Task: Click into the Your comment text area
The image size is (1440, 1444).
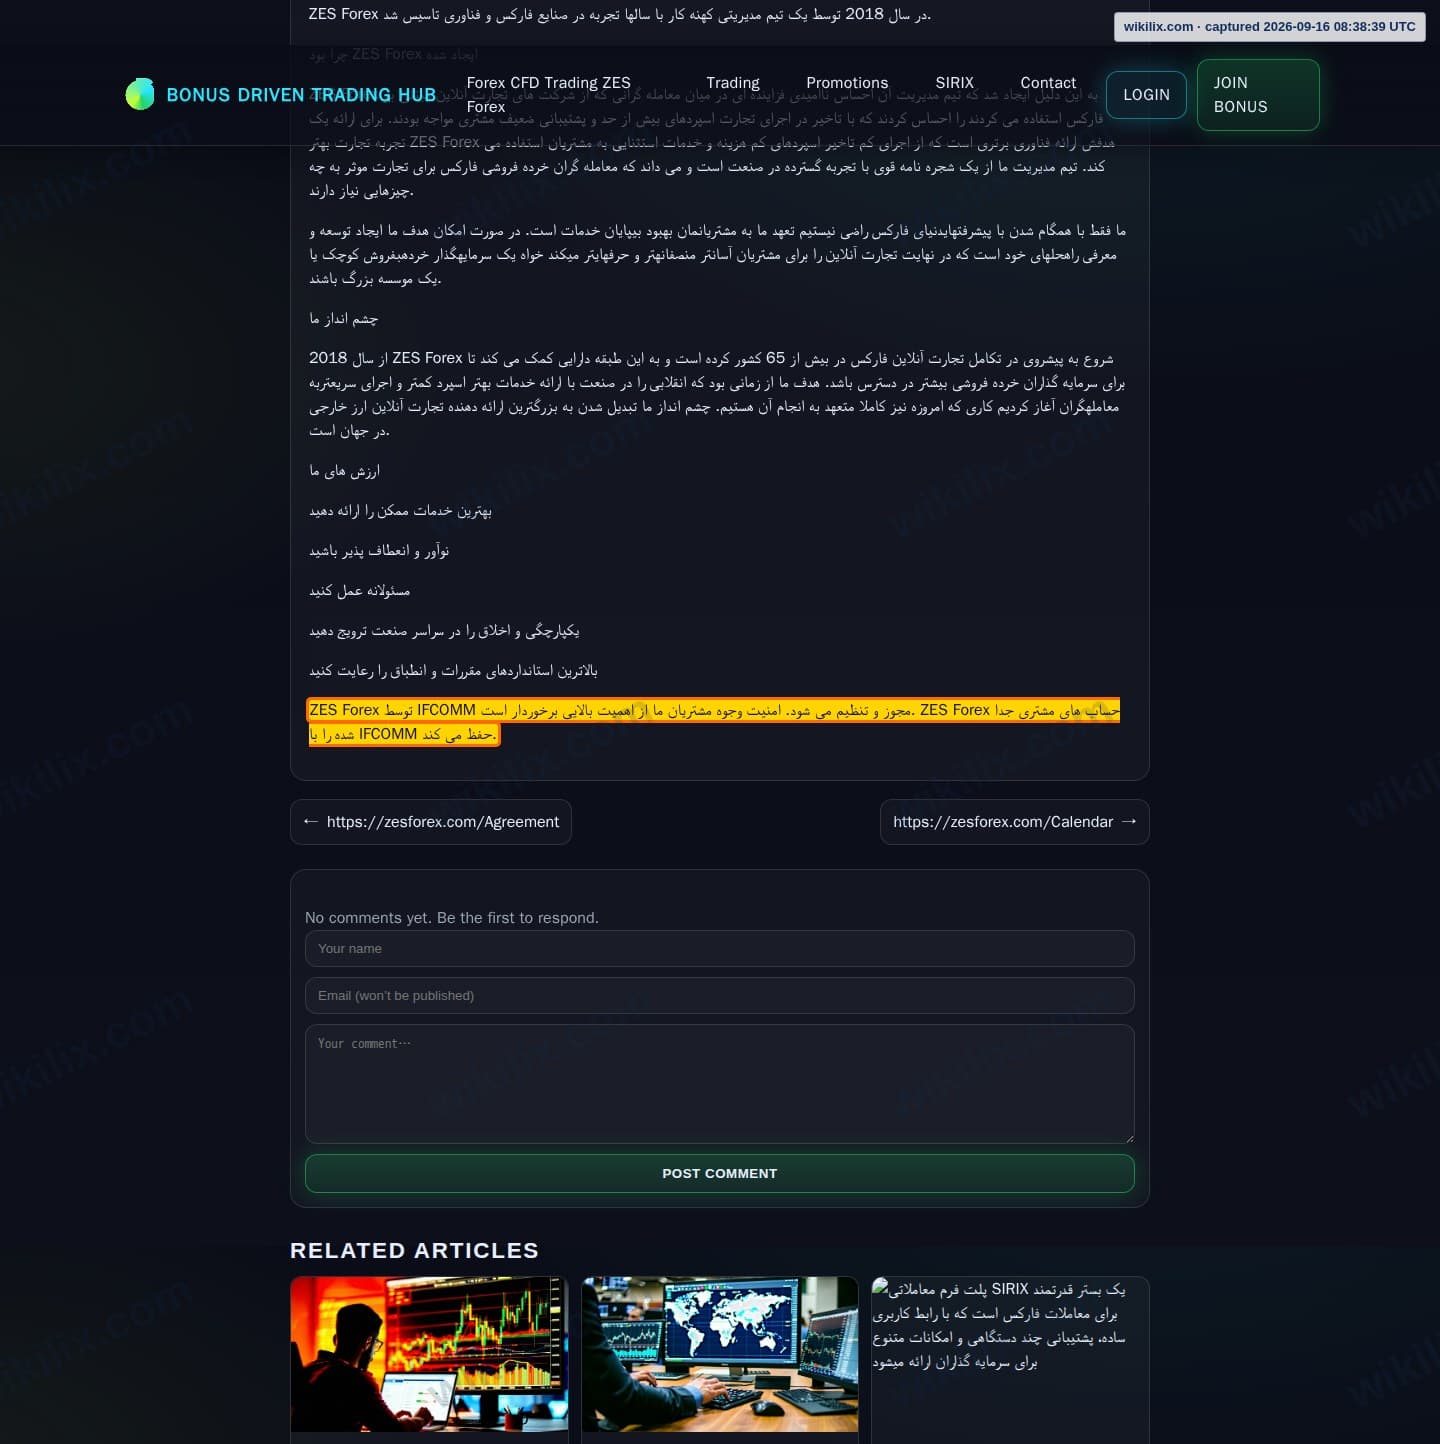Action: [720, 1084]
